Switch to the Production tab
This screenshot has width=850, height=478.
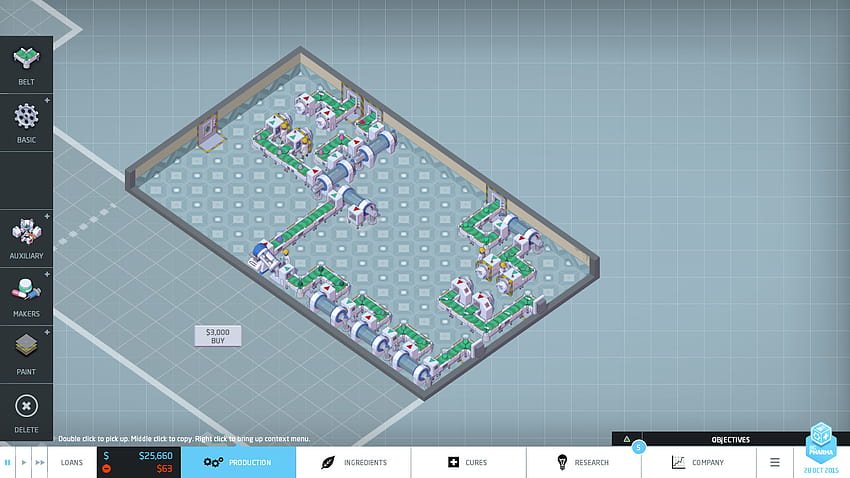click(239, 462)
